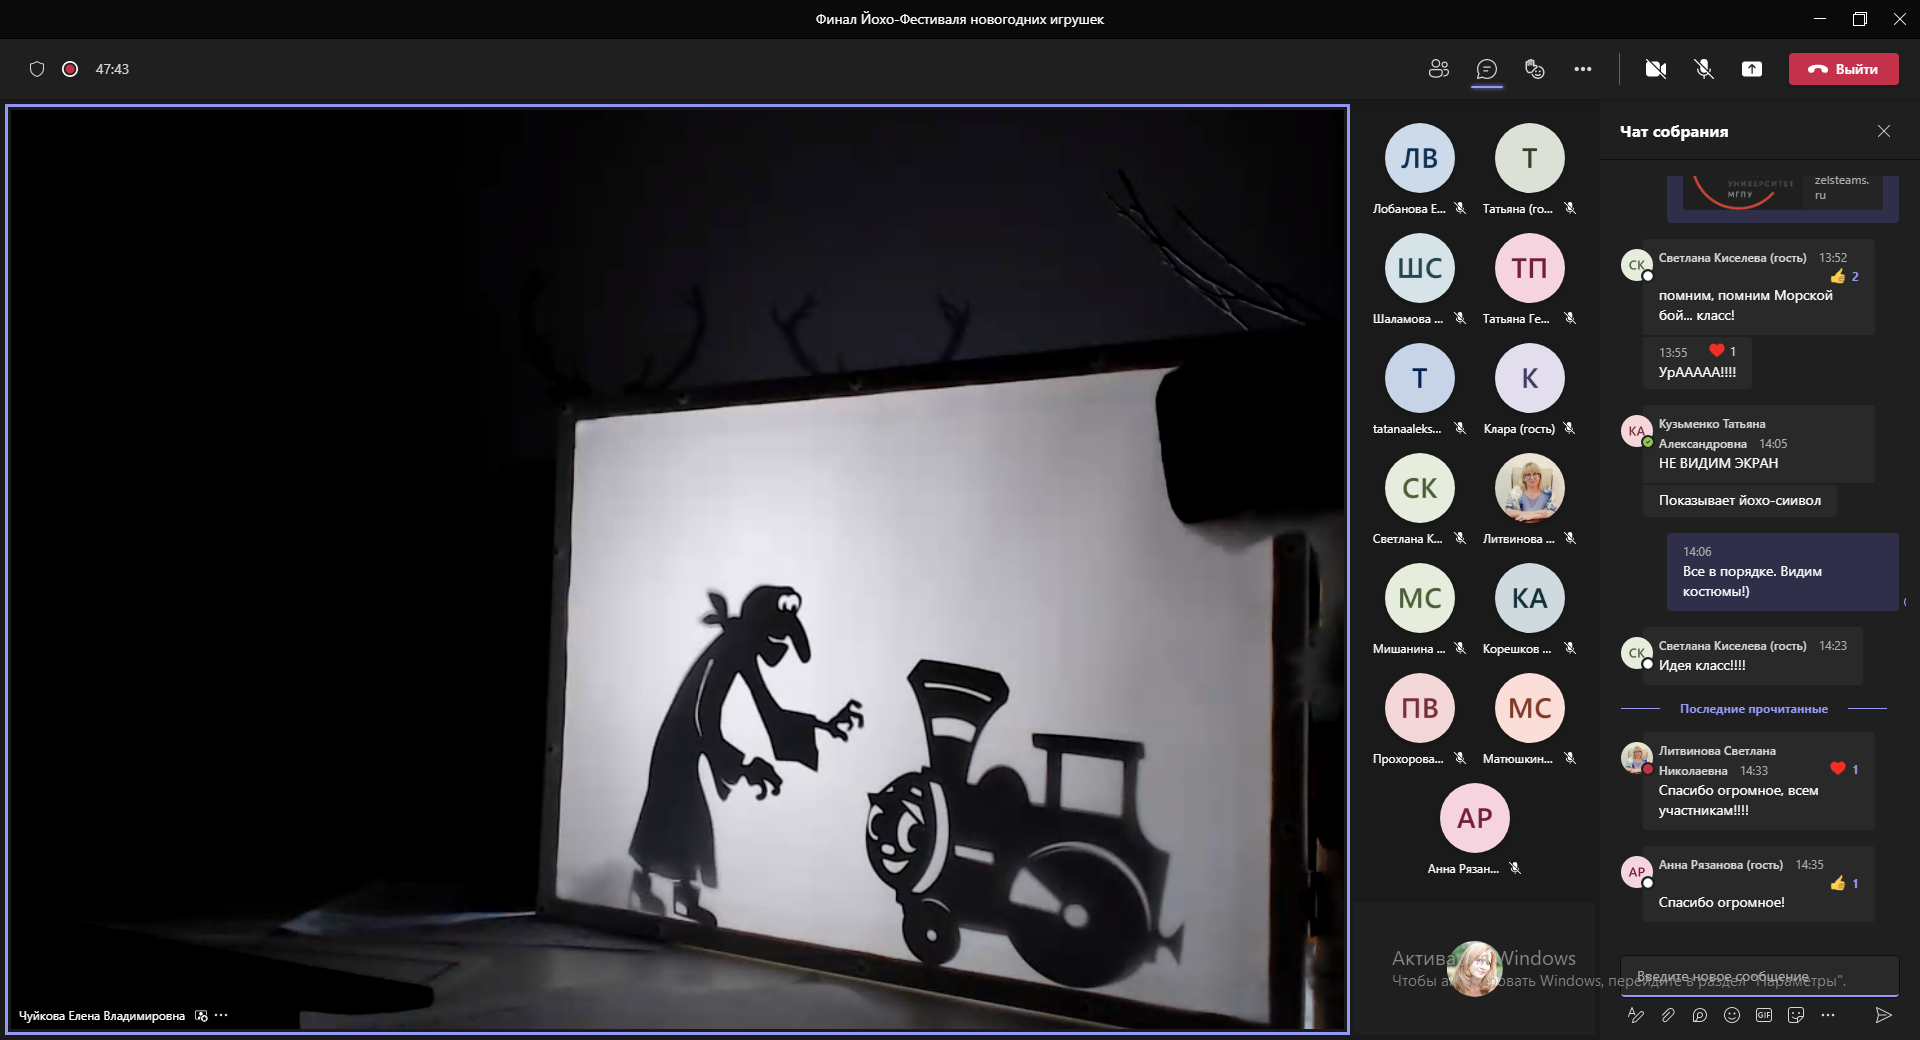
Task: Open more actions menu in meeting toolbar
Action: coord(1583,69)
